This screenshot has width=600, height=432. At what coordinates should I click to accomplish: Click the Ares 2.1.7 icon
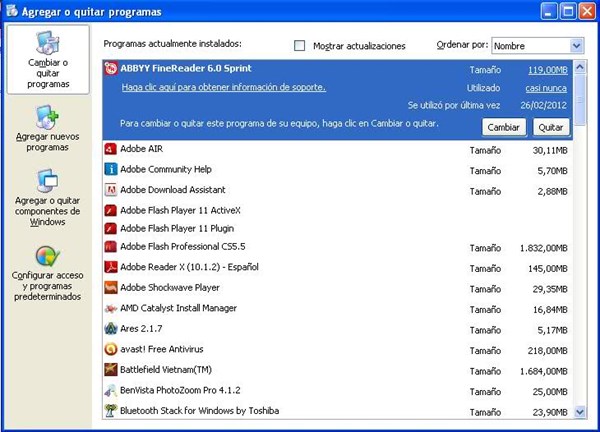click(111, 329)
